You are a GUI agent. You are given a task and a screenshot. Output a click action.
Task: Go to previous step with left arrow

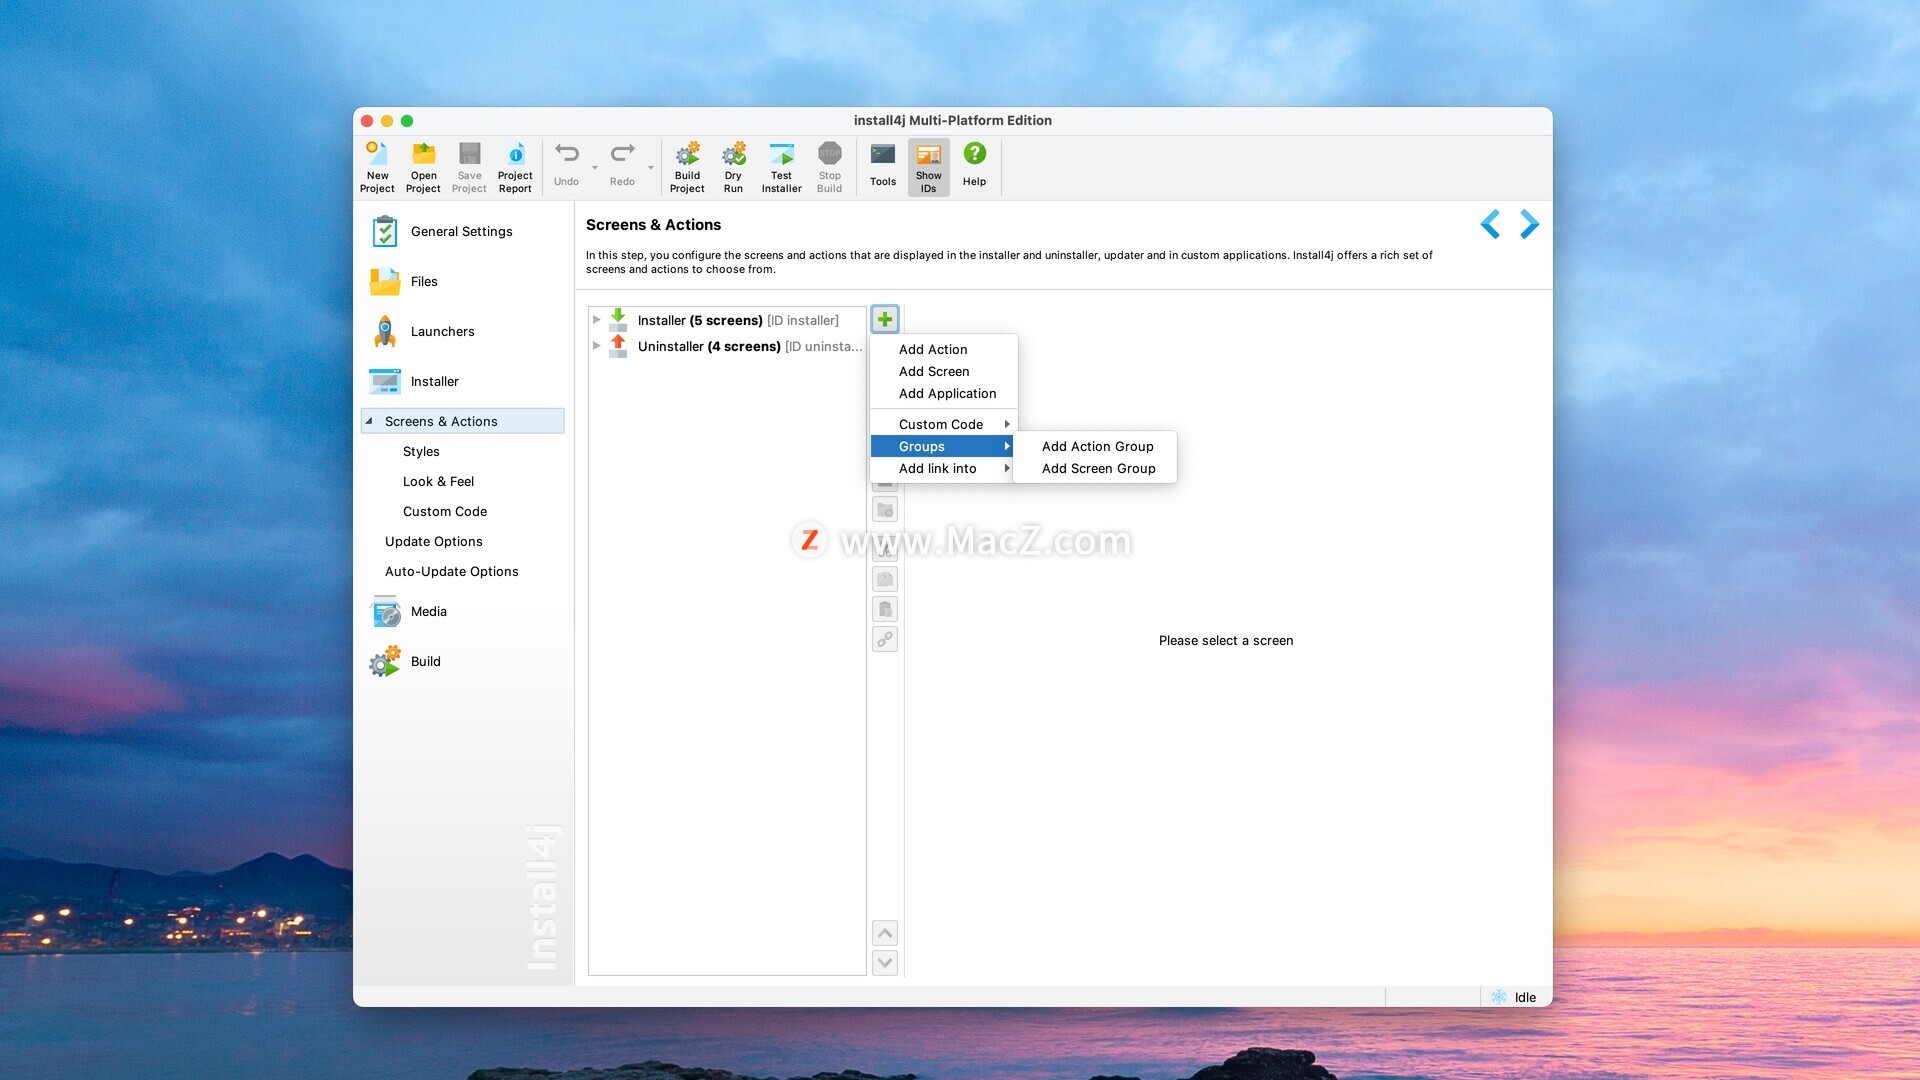[1490, 224]
